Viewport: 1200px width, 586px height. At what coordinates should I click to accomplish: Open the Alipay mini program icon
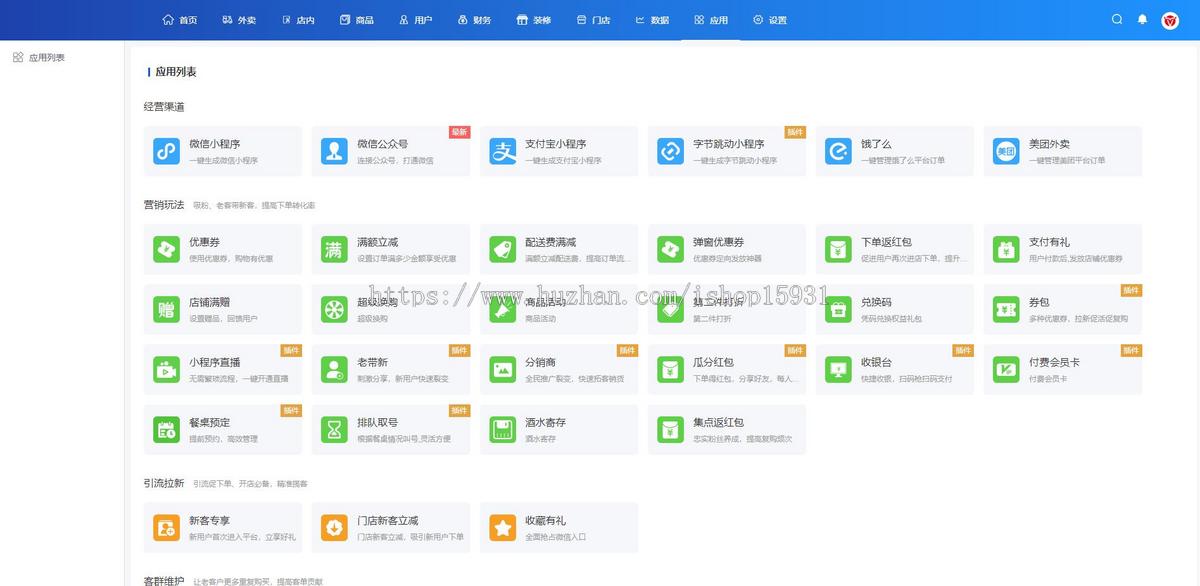[502, 151]
